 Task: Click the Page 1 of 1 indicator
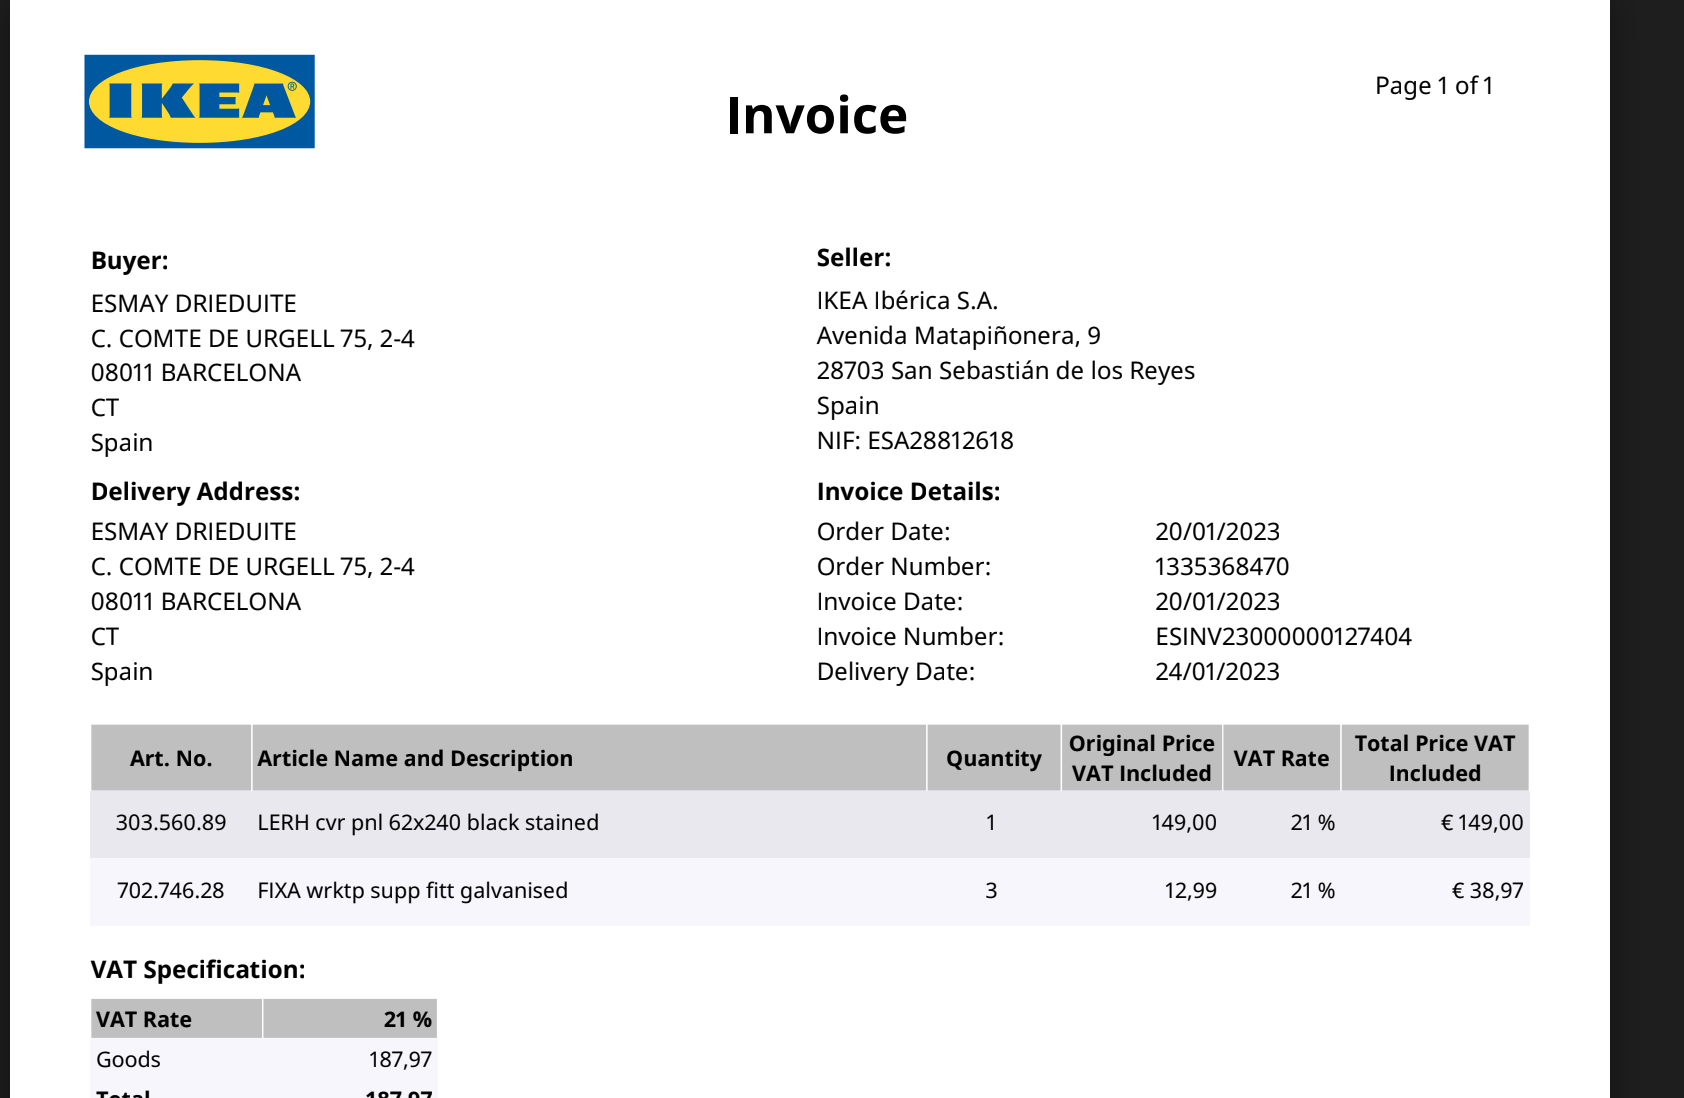pos(1433,86)
